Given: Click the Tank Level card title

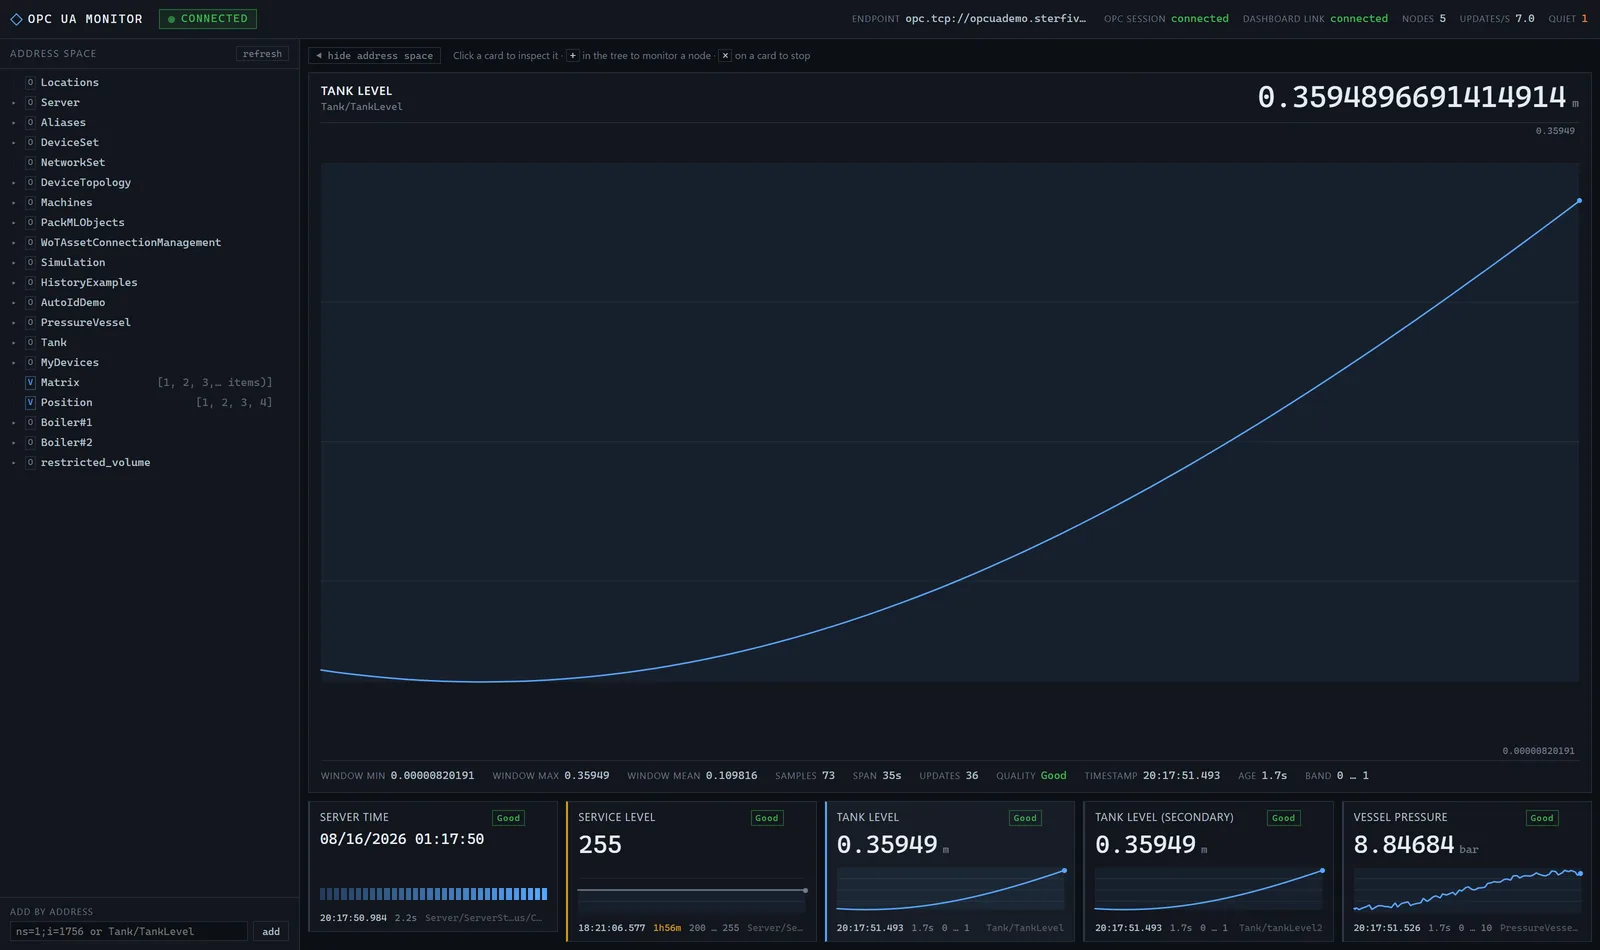Looking at the screenshot, I should tap(867, 817).
